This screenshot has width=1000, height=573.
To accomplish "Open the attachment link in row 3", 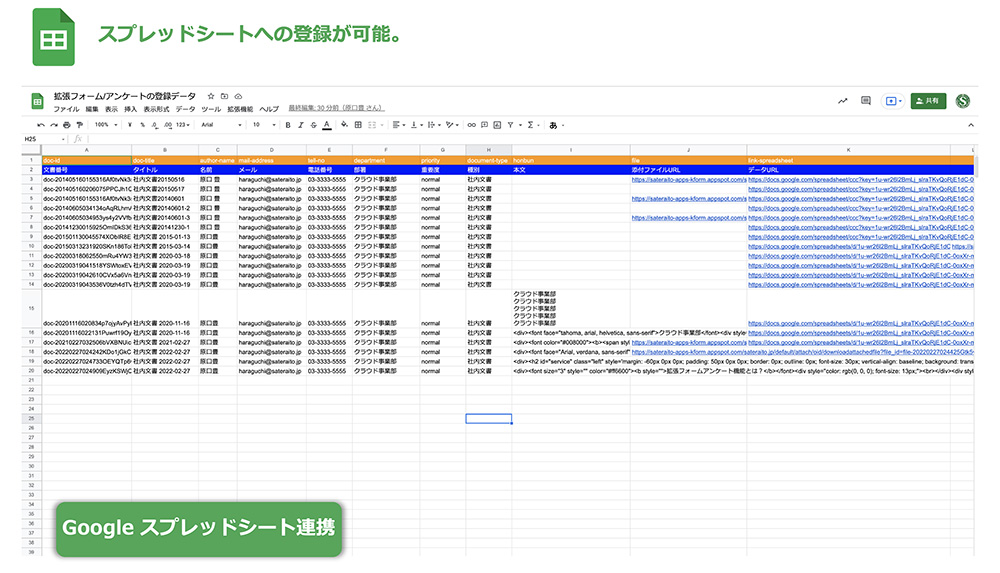I will [x=688, y=180].
